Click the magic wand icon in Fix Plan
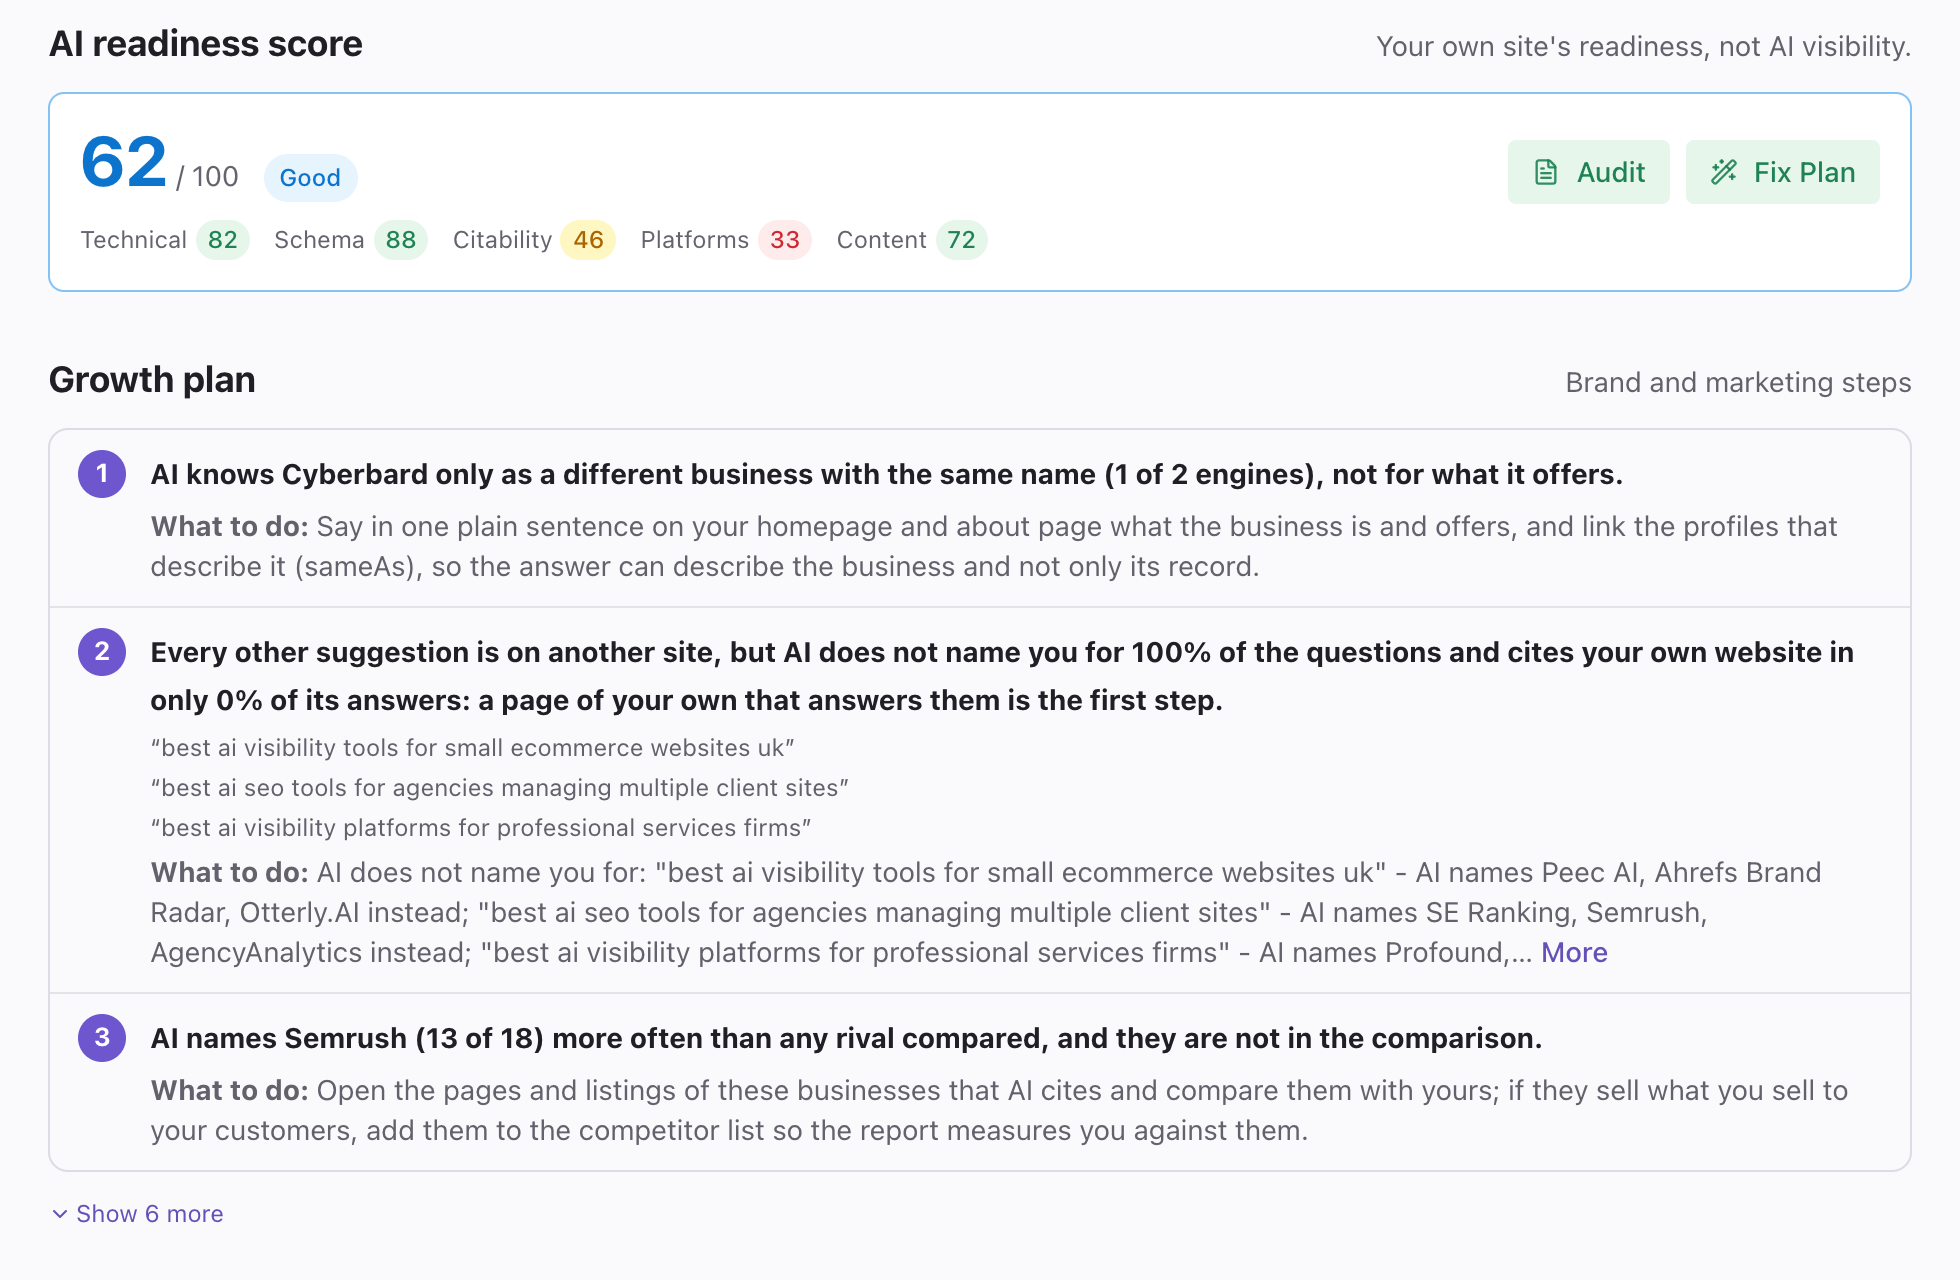Image resolution: width=1960 pixels, height=1280 pixels. click(x=1724, y=172)
